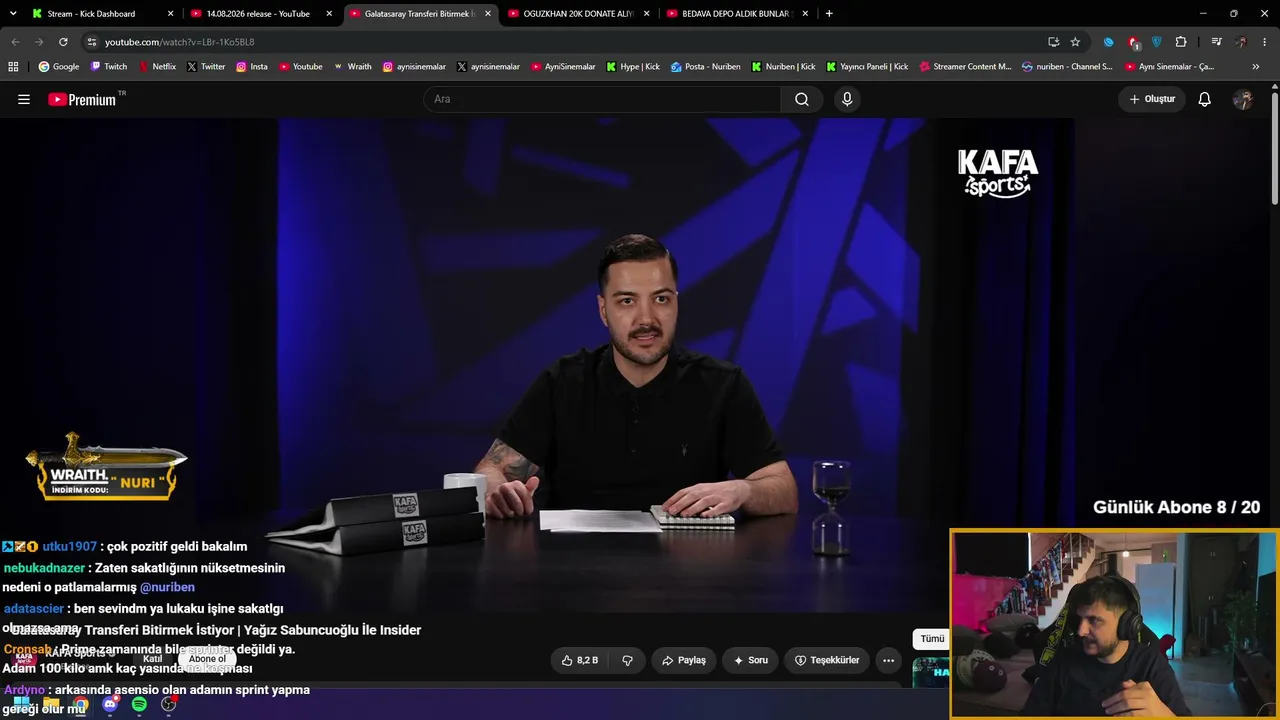Open File Explorer from the taskbar
Image resolution: width=1280 pixels, height=720 pixels.
(50, 705)
